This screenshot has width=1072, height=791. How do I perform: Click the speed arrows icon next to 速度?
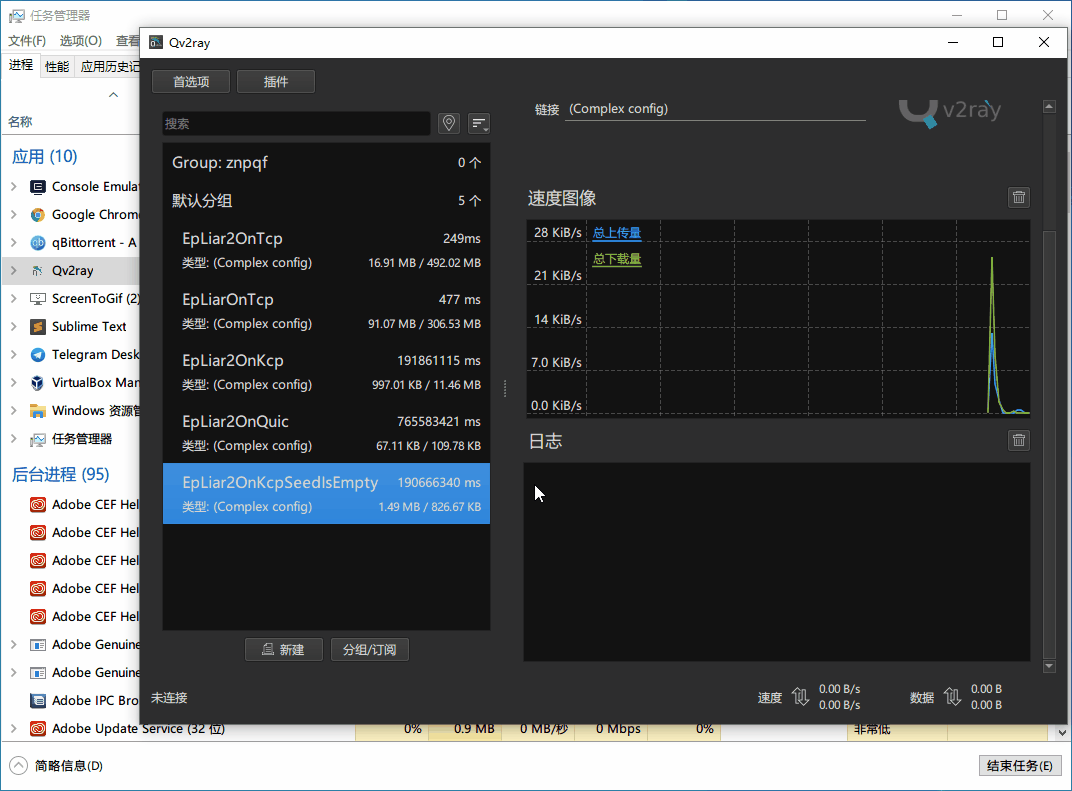[x=800, y=697]
